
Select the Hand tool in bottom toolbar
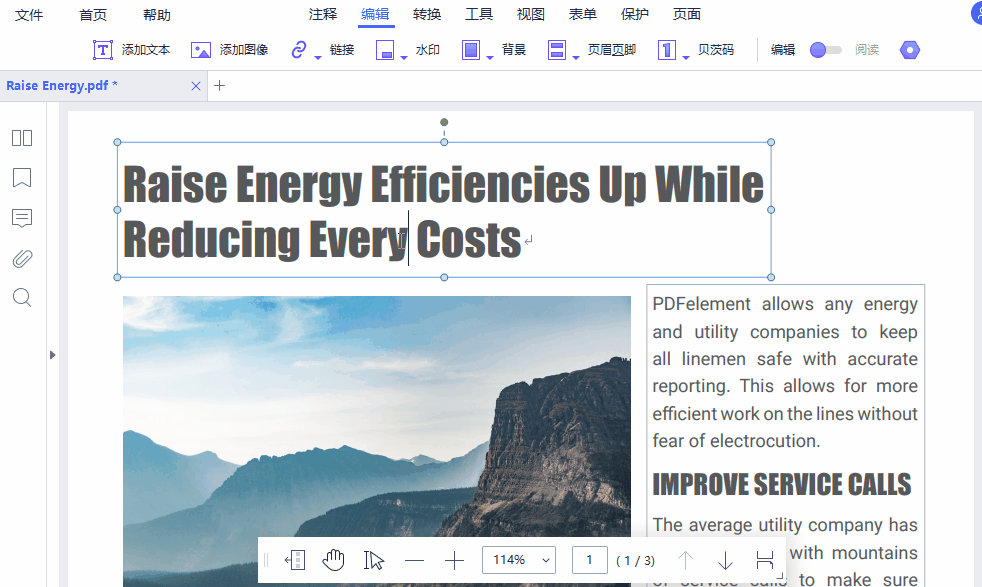point(333,560)
